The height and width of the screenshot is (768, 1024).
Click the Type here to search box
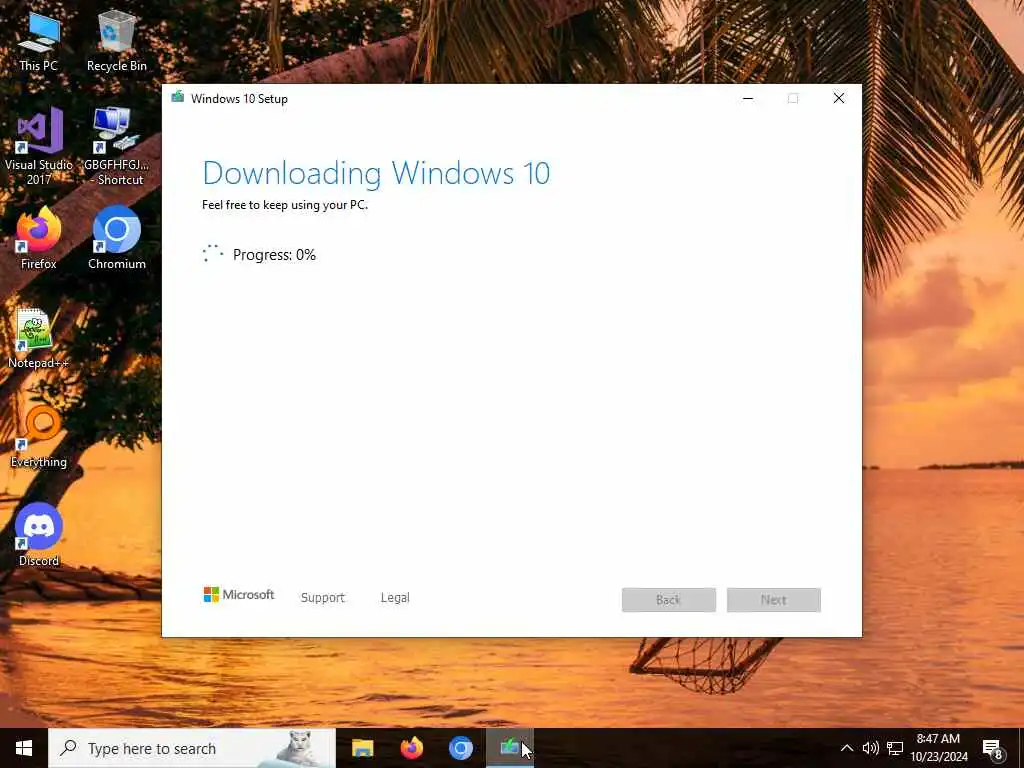coord(192,748)
